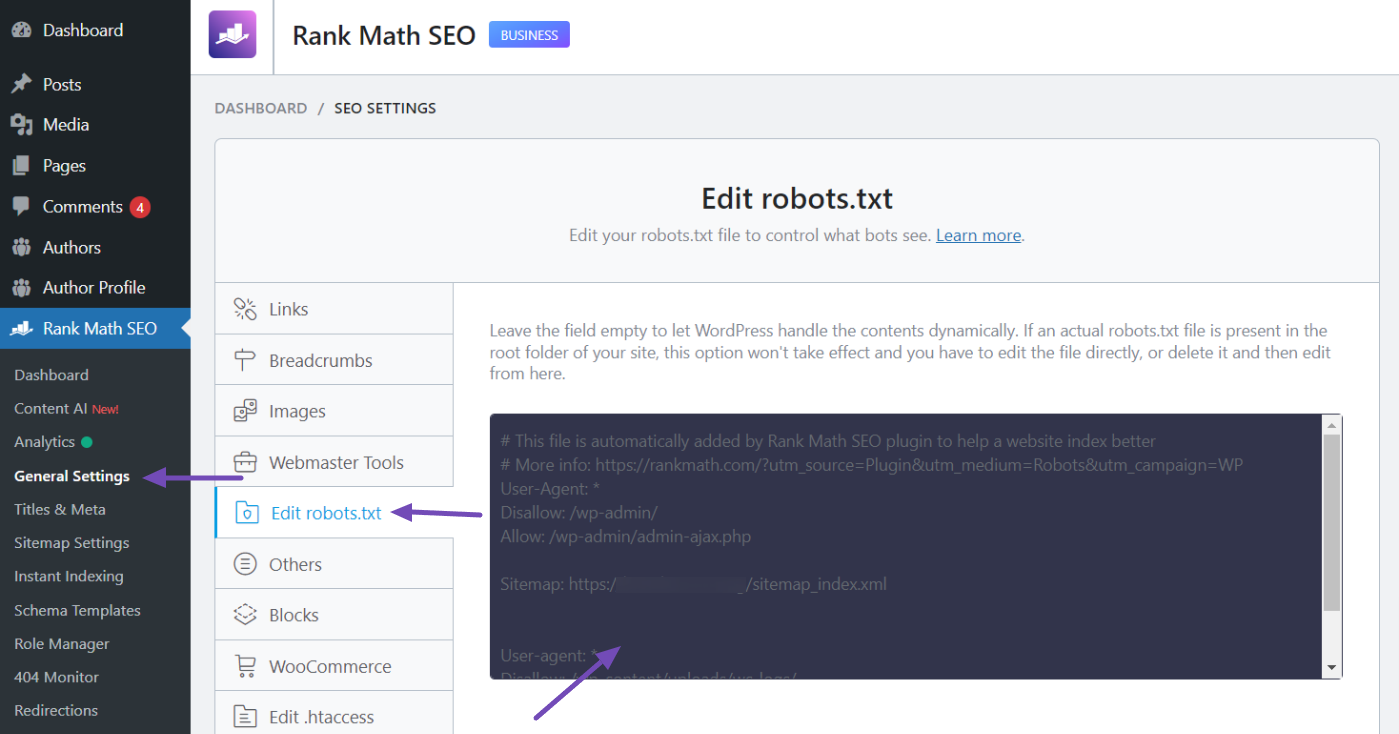The height and width of the screenshot is (734, 1399).
Task: Click the Media icon in sidebar
Action: (x=21, y=125)
